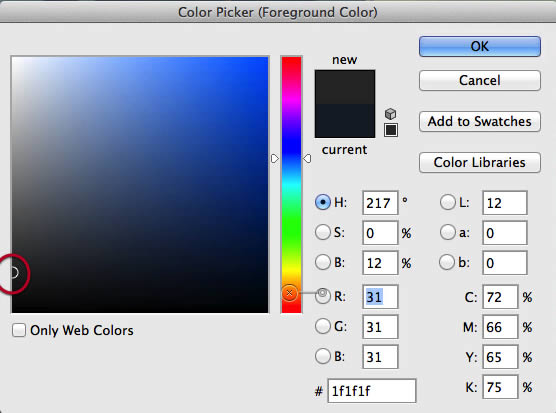Click the web-safe color cube warning icon
The height and width of the screenshot is (413, 556).
390,114
